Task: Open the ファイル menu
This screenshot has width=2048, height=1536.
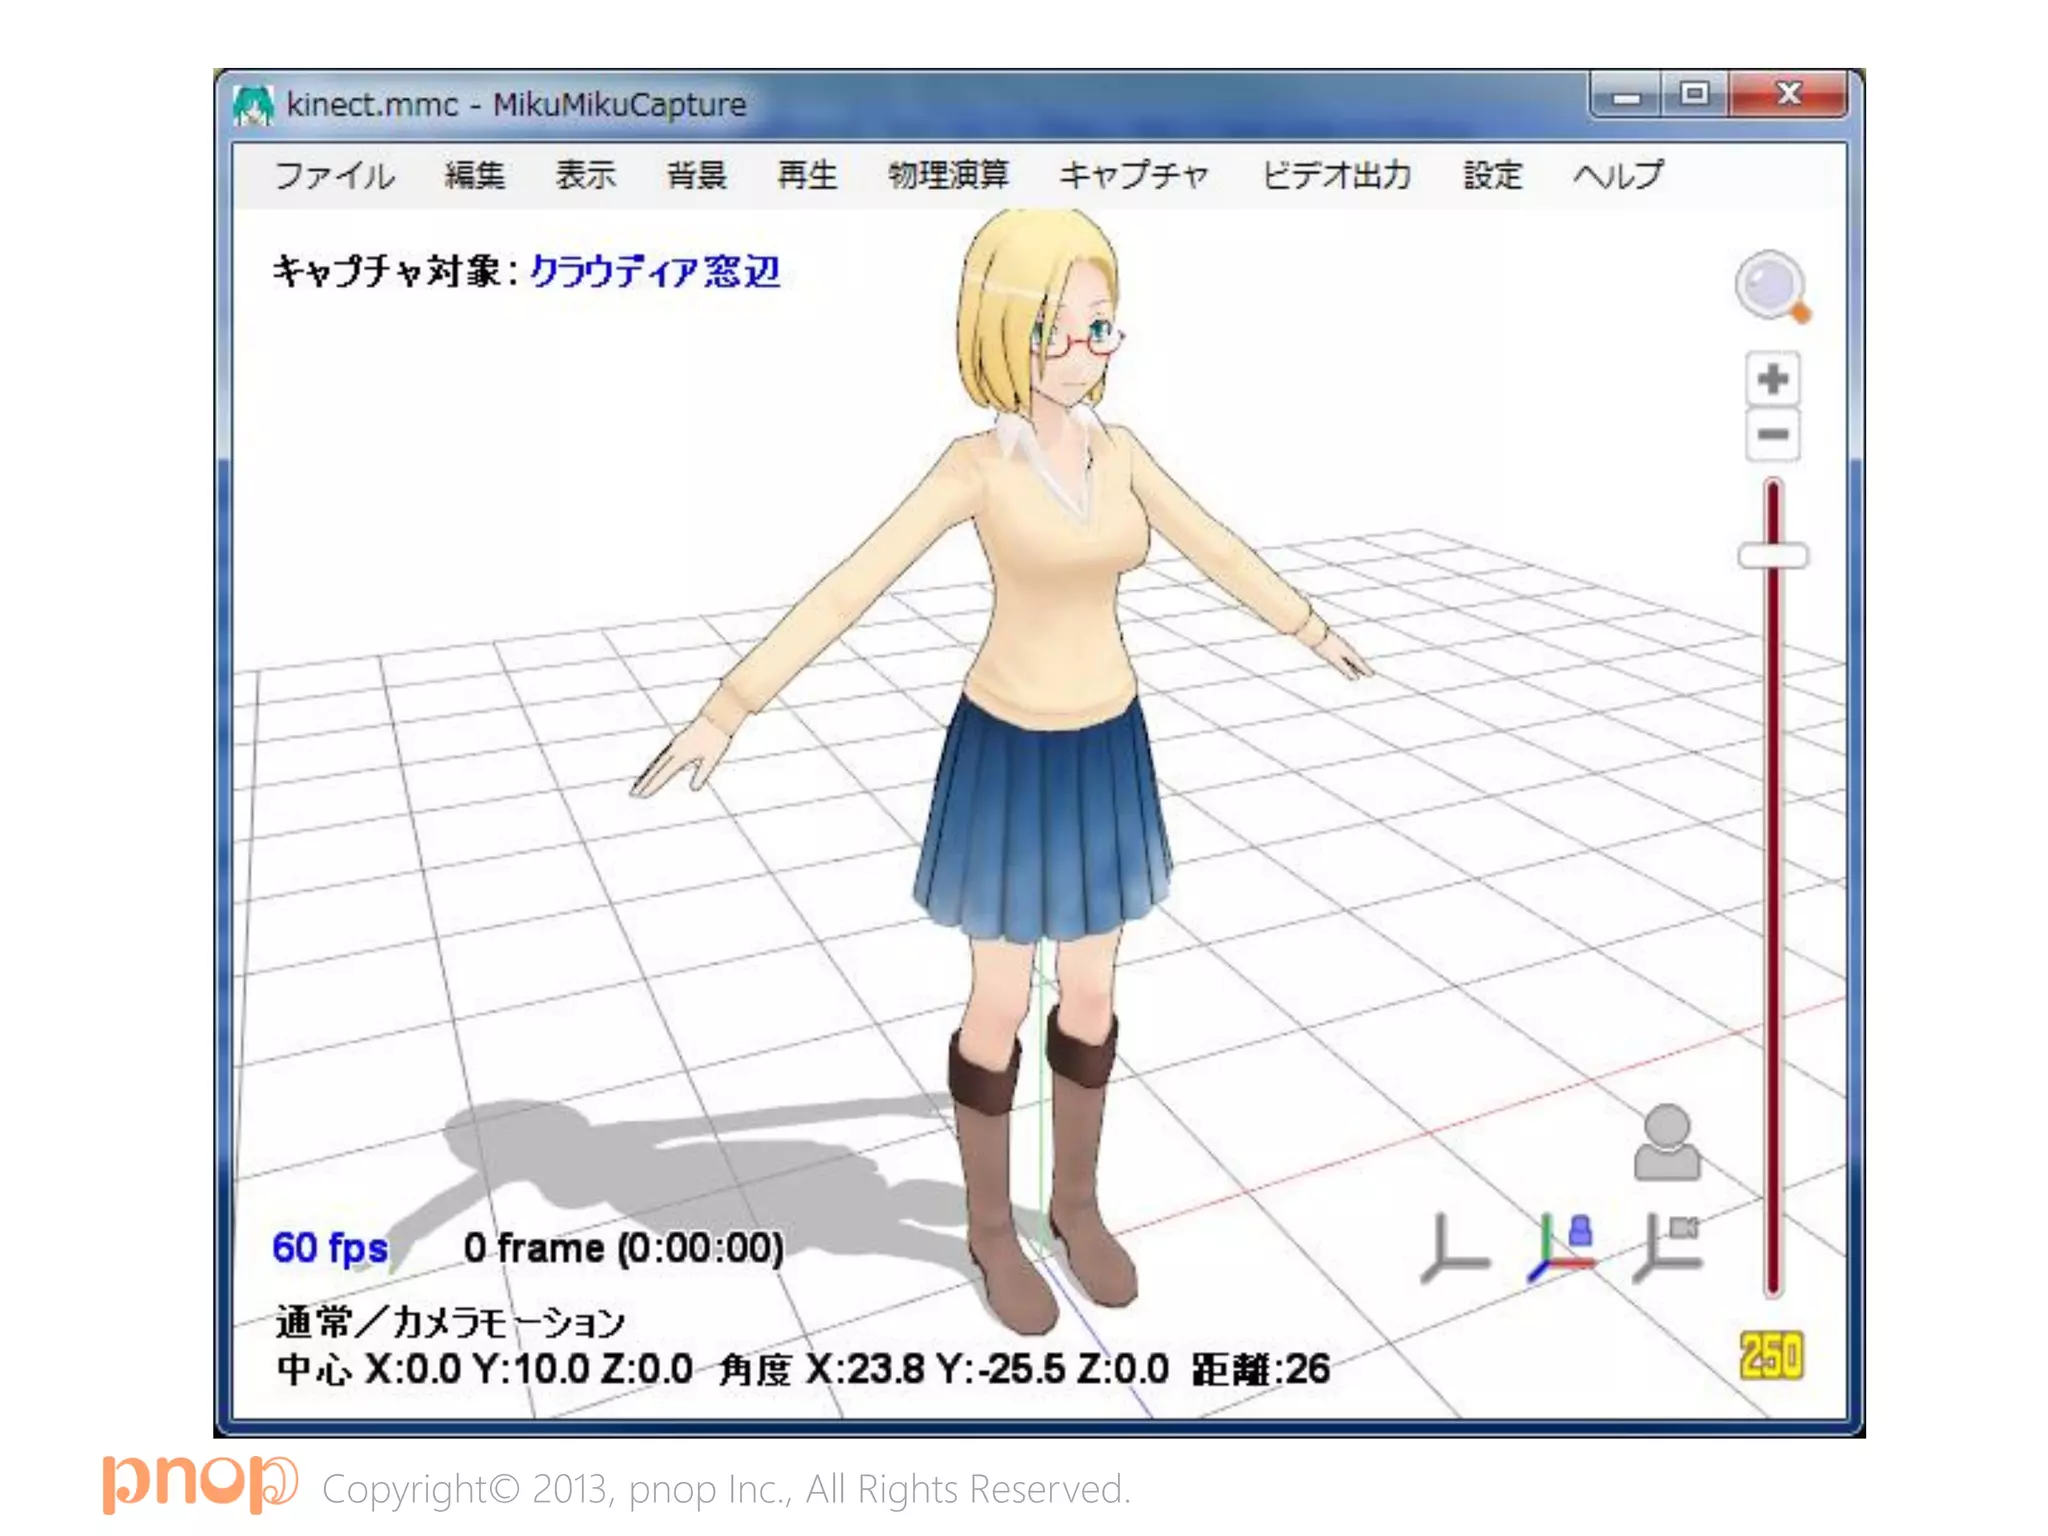Action: coord(335,176)
